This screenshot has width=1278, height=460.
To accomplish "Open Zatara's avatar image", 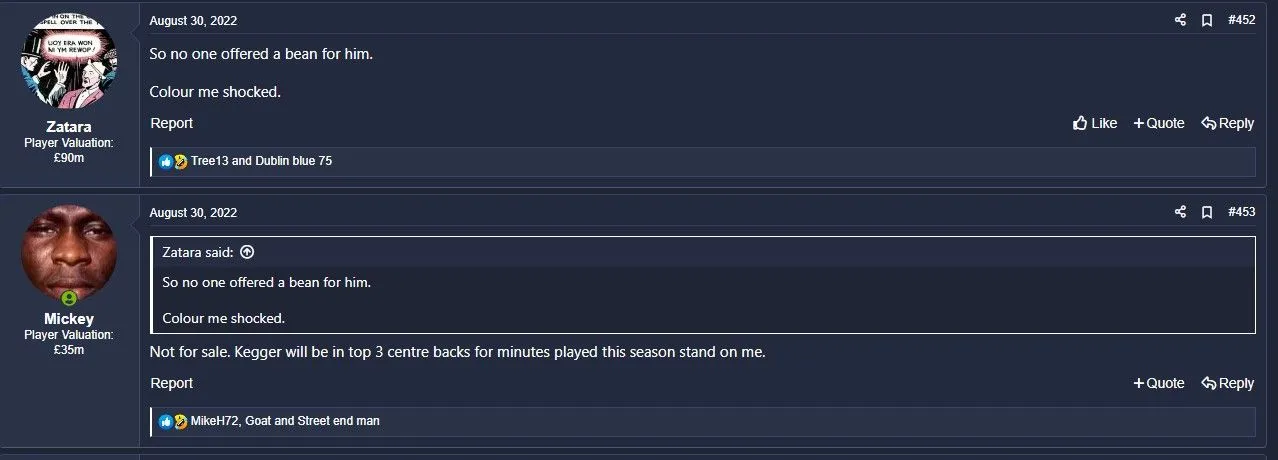I will click(x=69, y=62).
